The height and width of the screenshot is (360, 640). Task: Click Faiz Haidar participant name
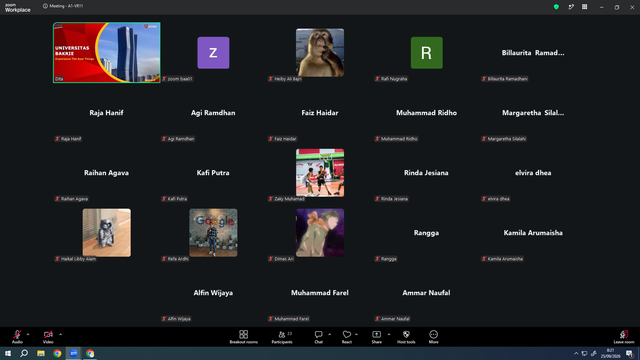pyautogui.click(x=320, y=113)
